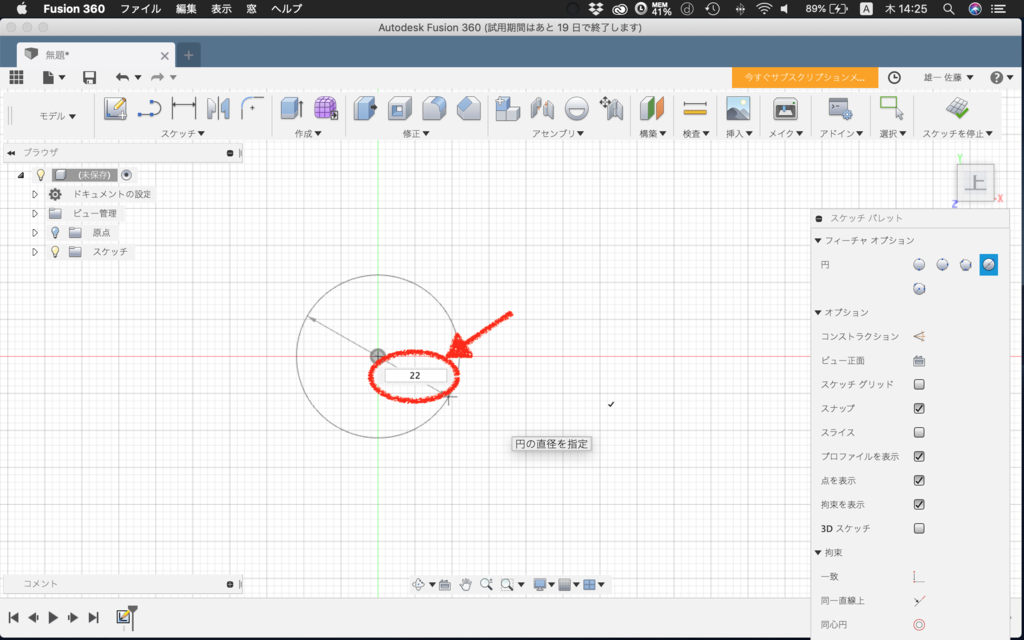Open the 作成 toolbar dropdown

click(308, 133)
